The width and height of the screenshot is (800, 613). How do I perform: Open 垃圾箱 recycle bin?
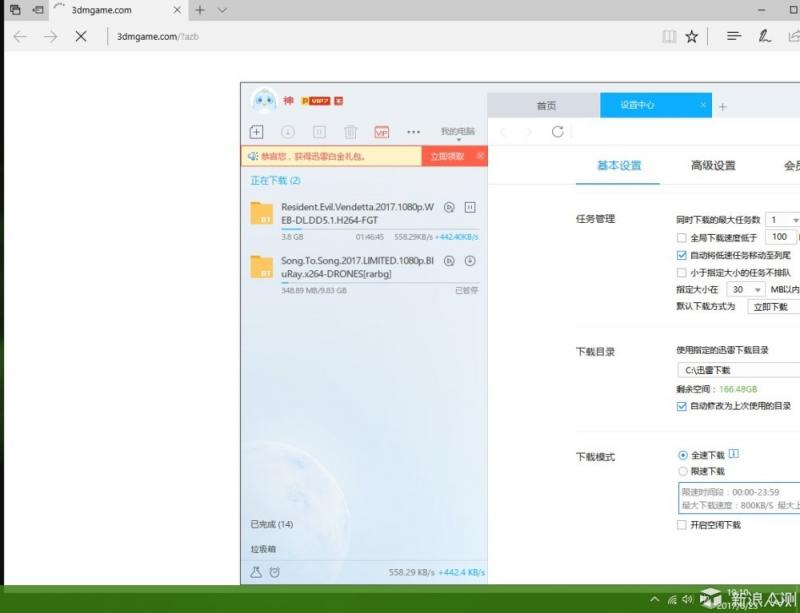point(263,549)
